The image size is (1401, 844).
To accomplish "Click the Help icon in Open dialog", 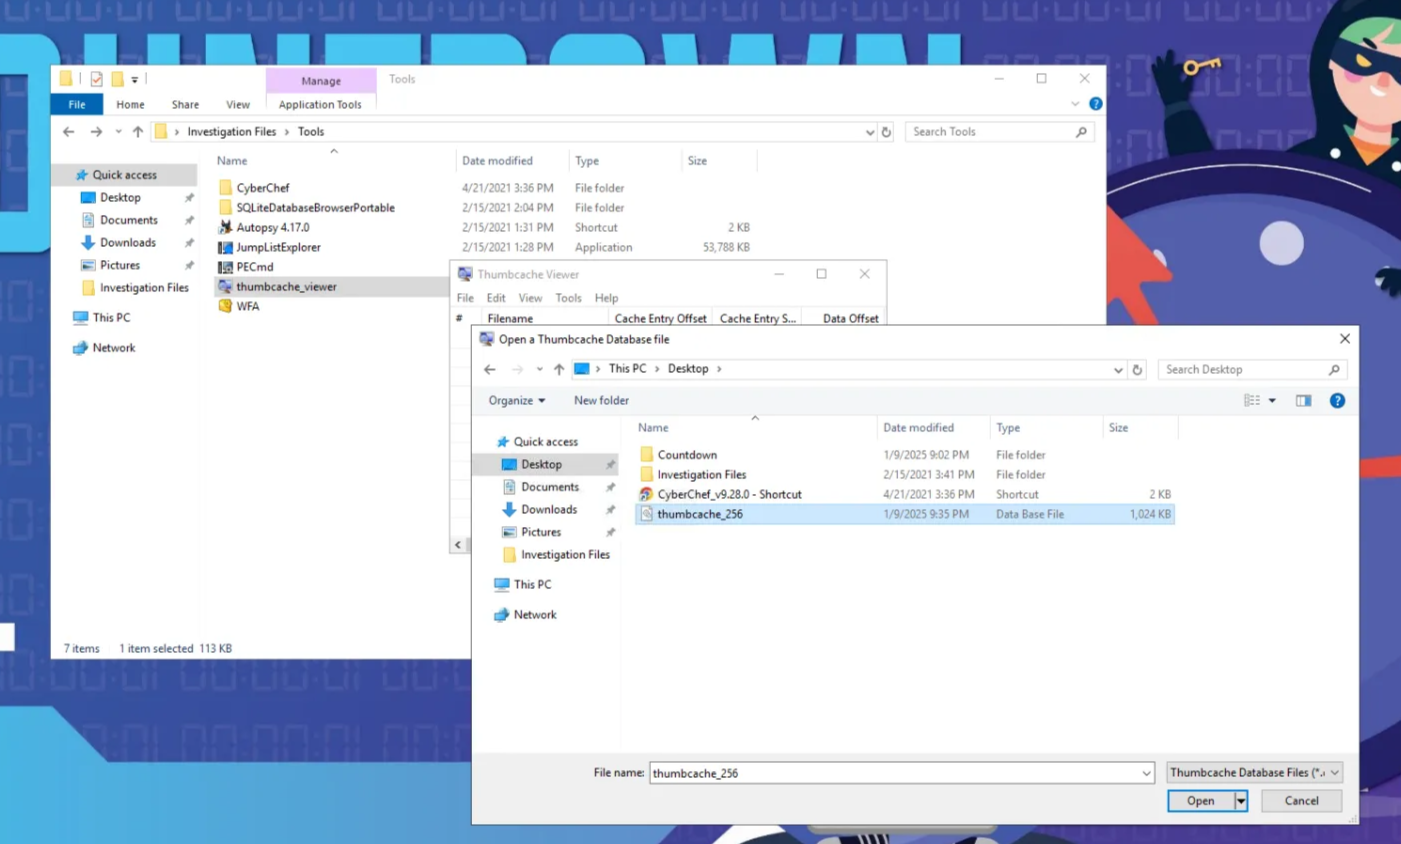I will click(1337, 401).
